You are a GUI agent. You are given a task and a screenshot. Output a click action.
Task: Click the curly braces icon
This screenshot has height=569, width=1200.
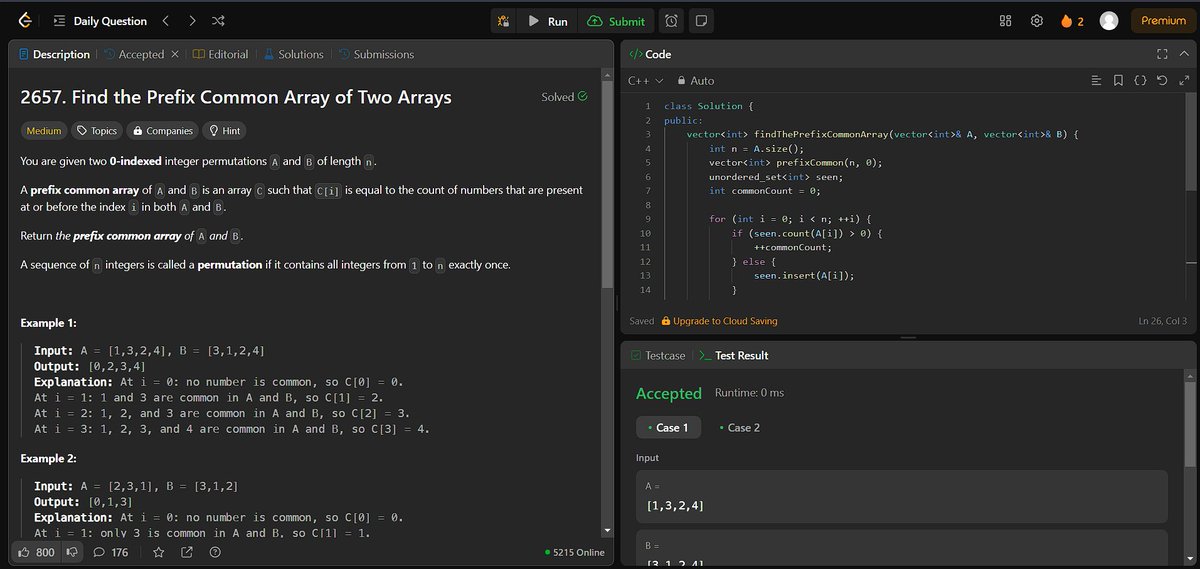pyautogui.click(x=1141, y=80)
